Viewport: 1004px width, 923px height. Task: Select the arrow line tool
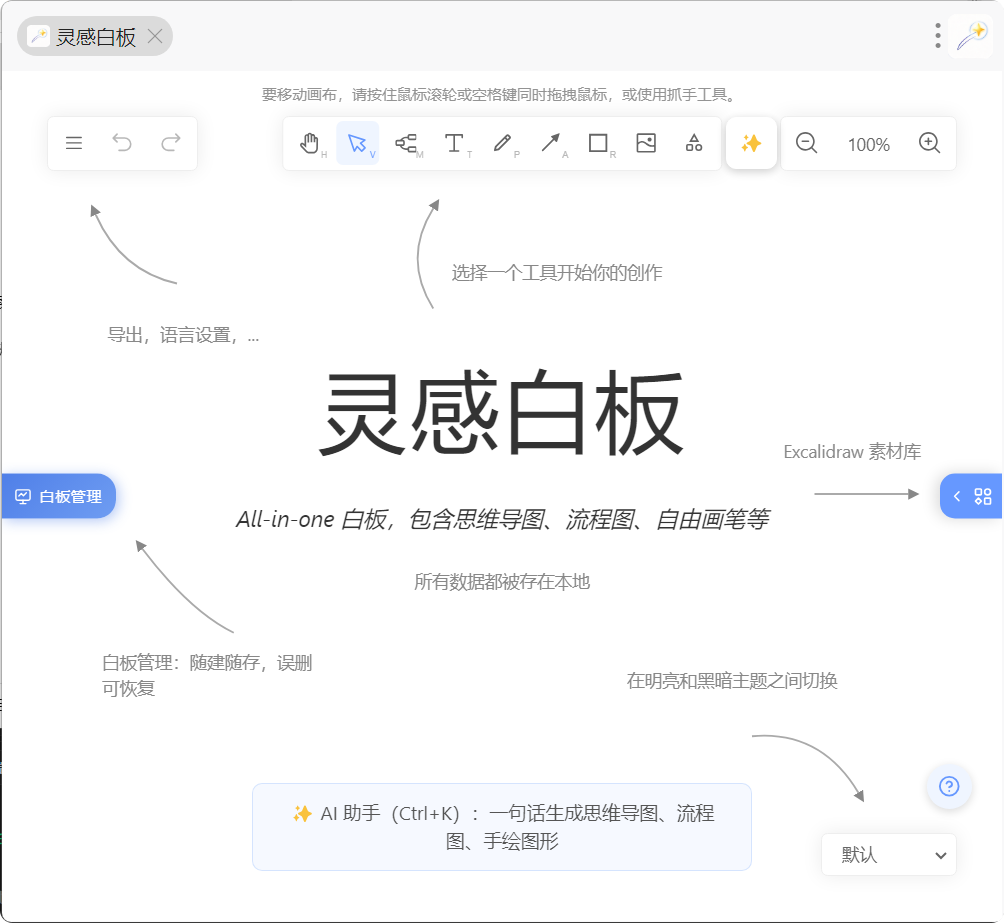(551, 143)
